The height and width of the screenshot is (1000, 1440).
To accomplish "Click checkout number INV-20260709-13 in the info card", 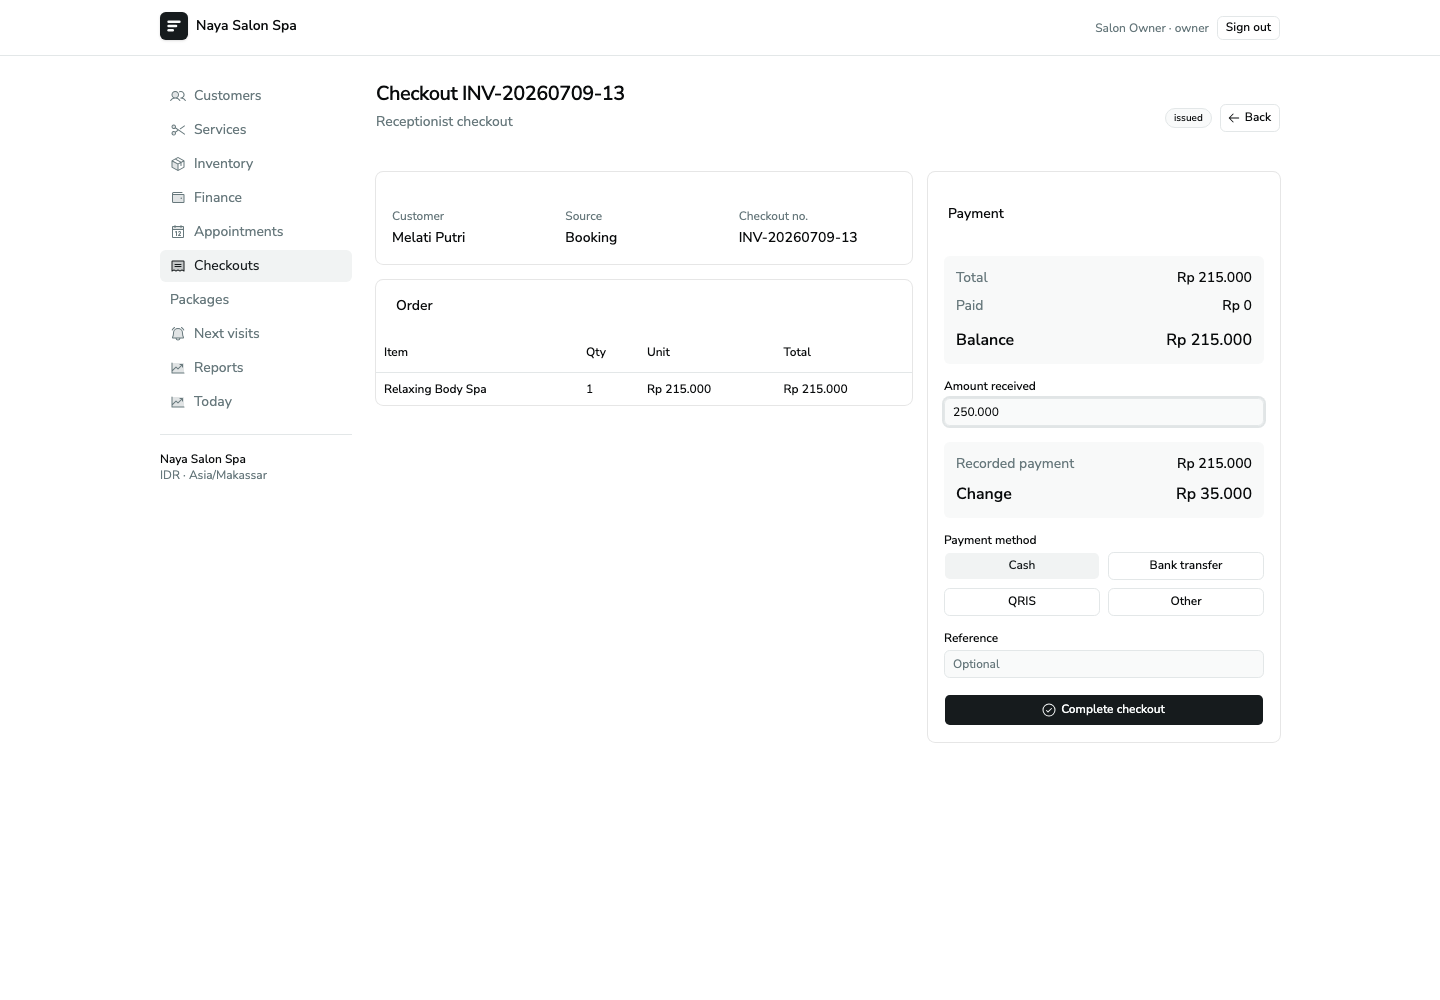I will (798, 238).
